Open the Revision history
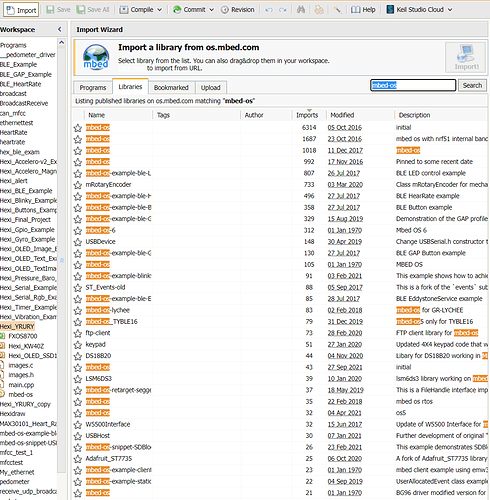The width and height of the screenshot is (490, 500). point(238,10)
